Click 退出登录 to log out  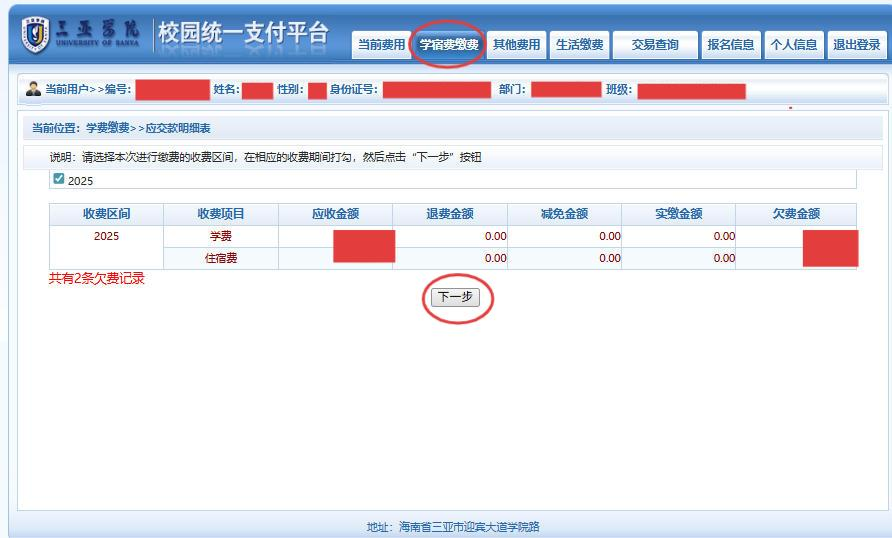(856, 45)
